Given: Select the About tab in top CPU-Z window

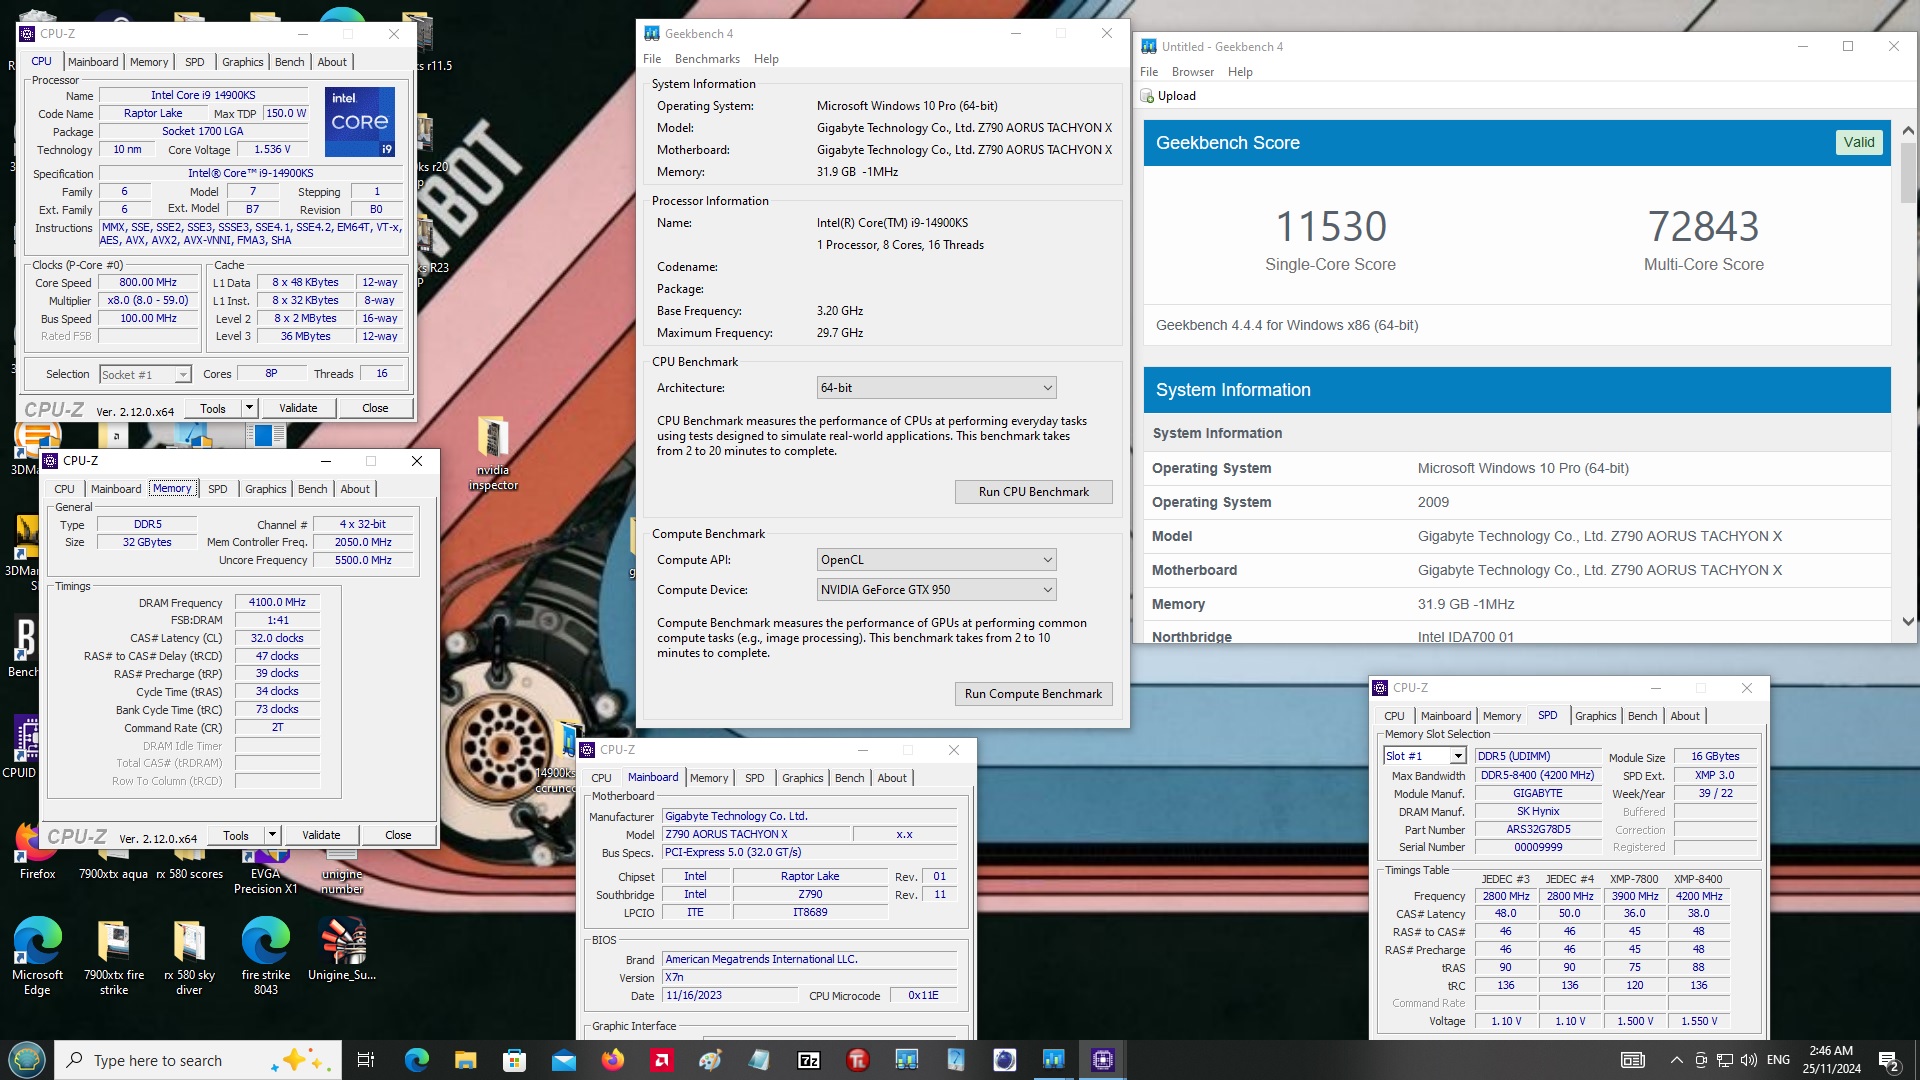Looking at the screenshot, I should pos(332,62).
